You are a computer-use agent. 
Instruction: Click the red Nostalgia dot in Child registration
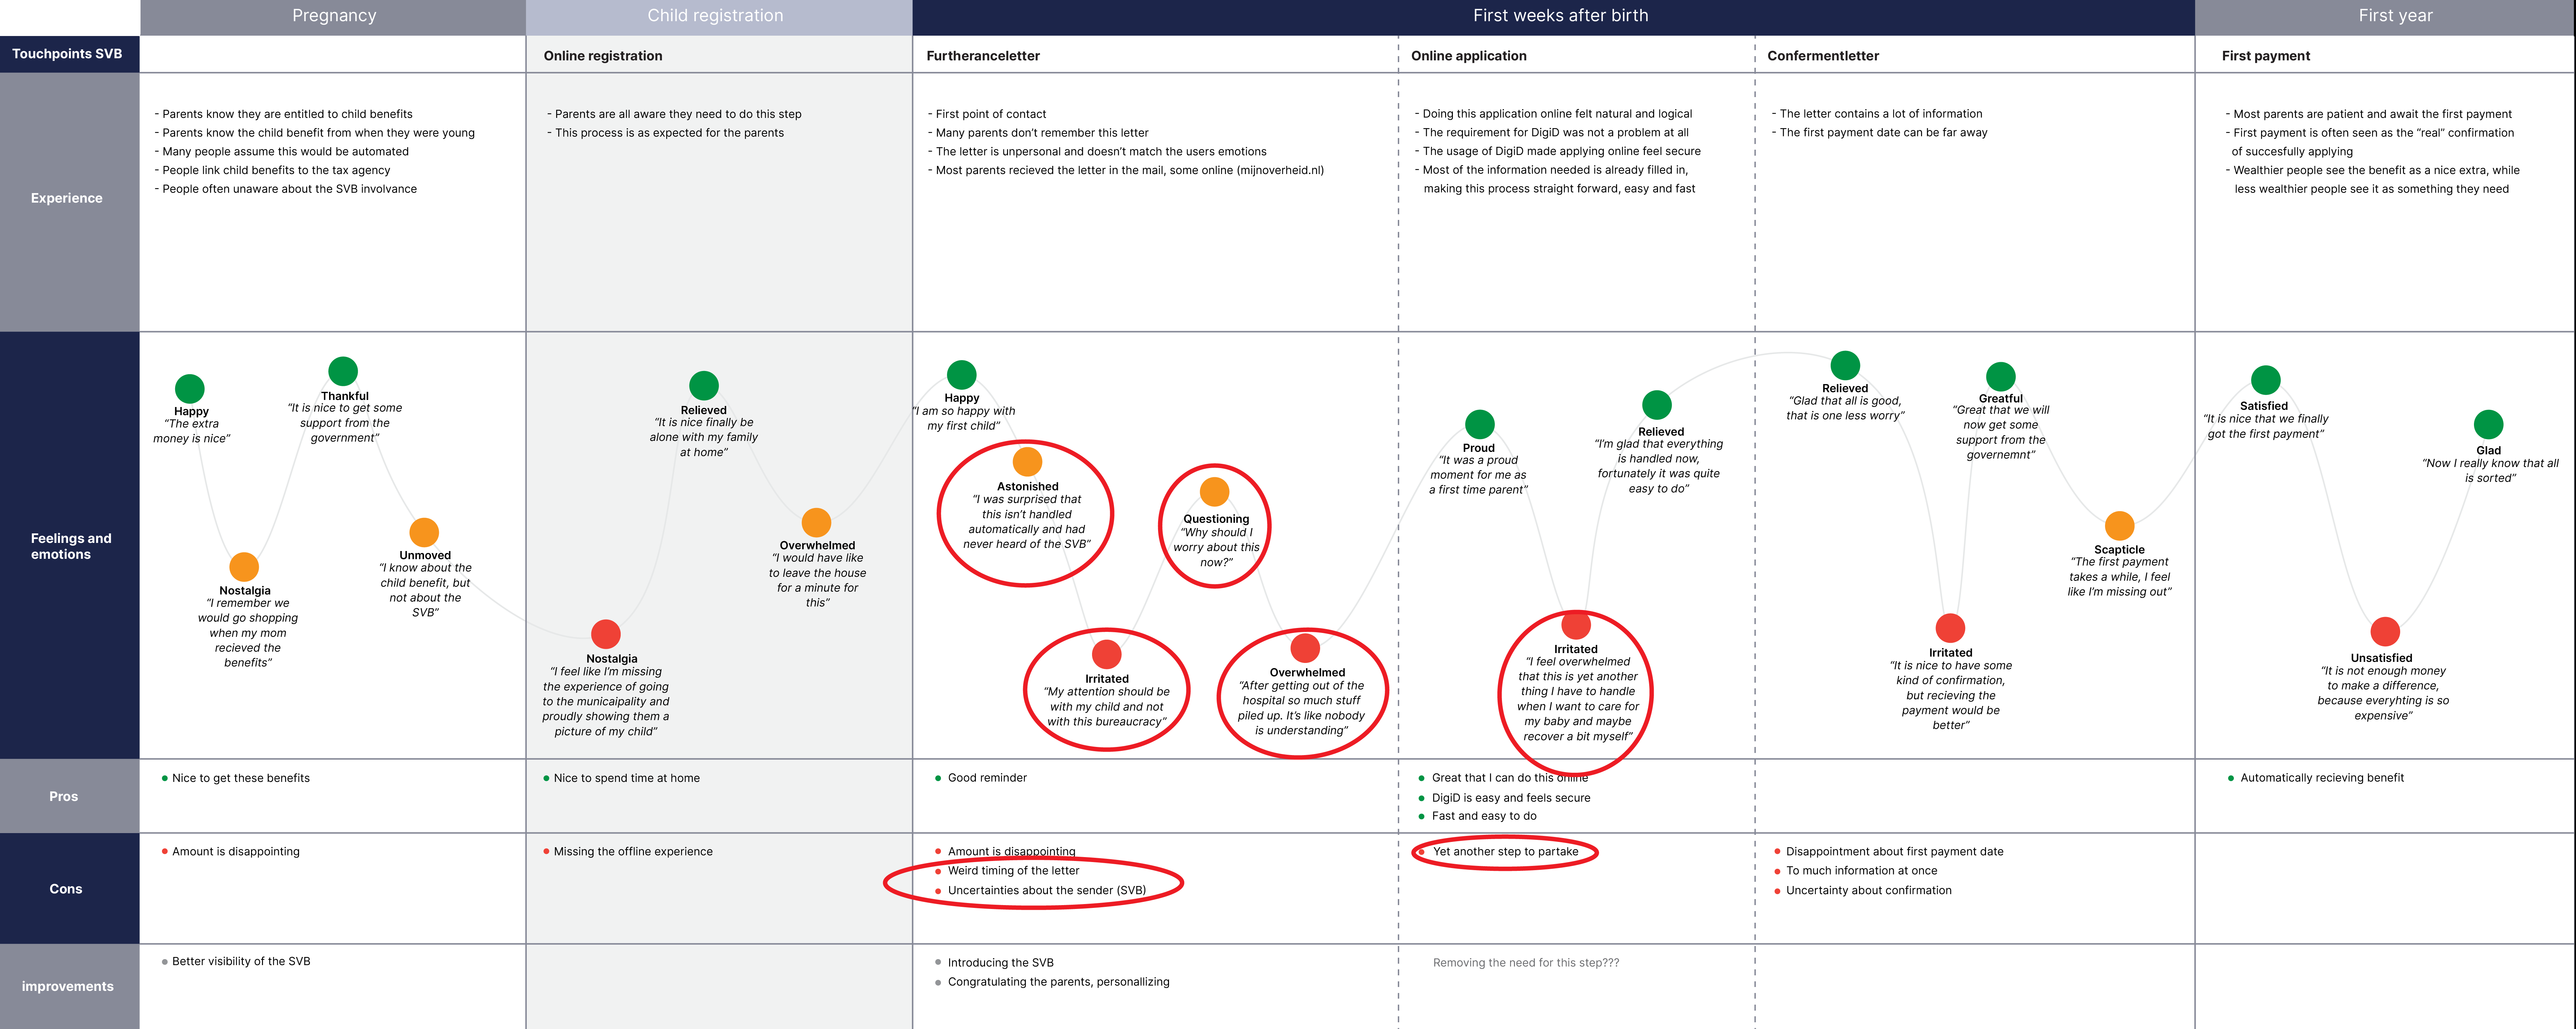click(606, 634)
